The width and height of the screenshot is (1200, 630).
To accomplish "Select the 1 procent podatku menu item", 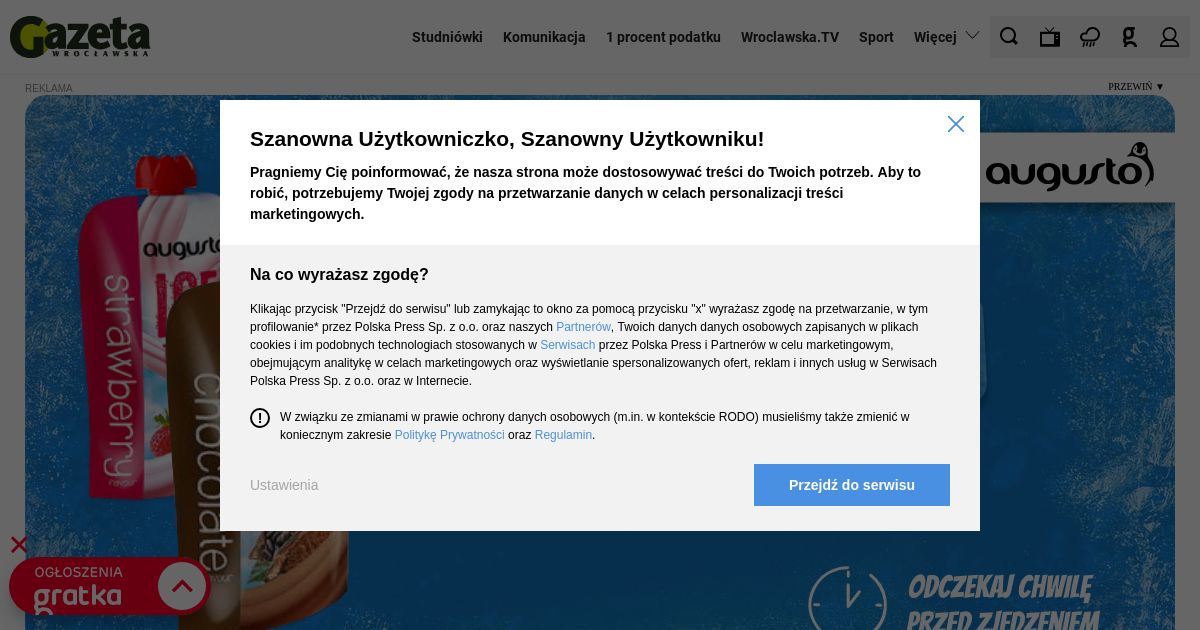I will tap(663, 37).
